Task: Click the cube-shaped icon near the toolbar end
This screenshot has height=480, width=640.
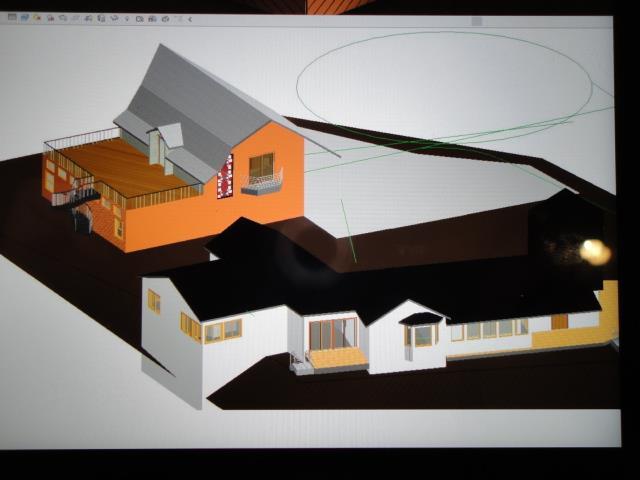Action: click(x=165, y=19)
